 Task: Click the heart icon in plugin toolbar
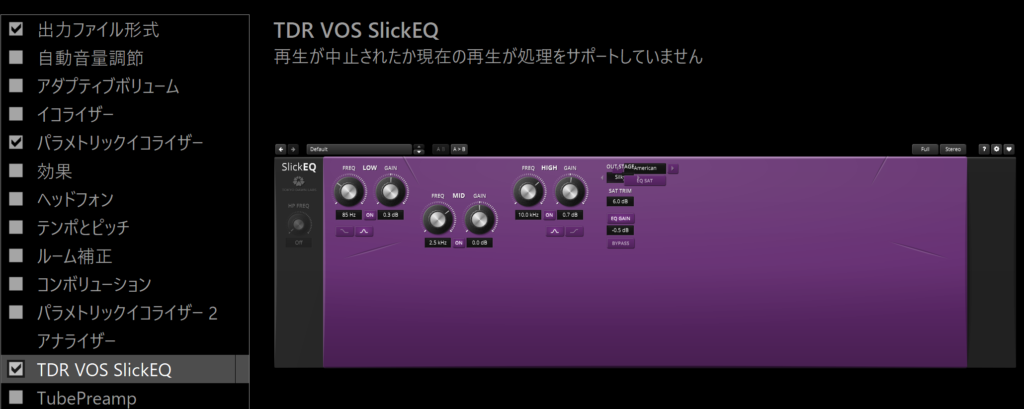(x=1009, y=149)
